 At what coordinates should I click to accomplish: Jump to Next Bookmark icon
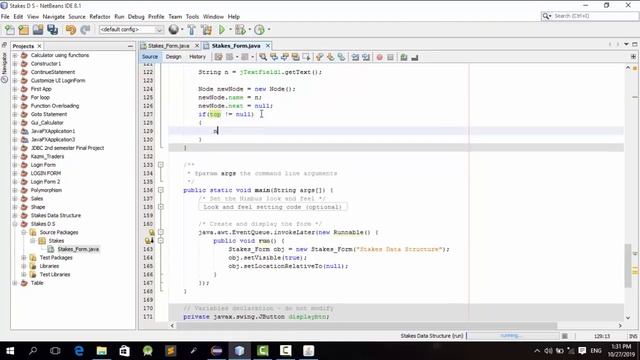(330, 58)
